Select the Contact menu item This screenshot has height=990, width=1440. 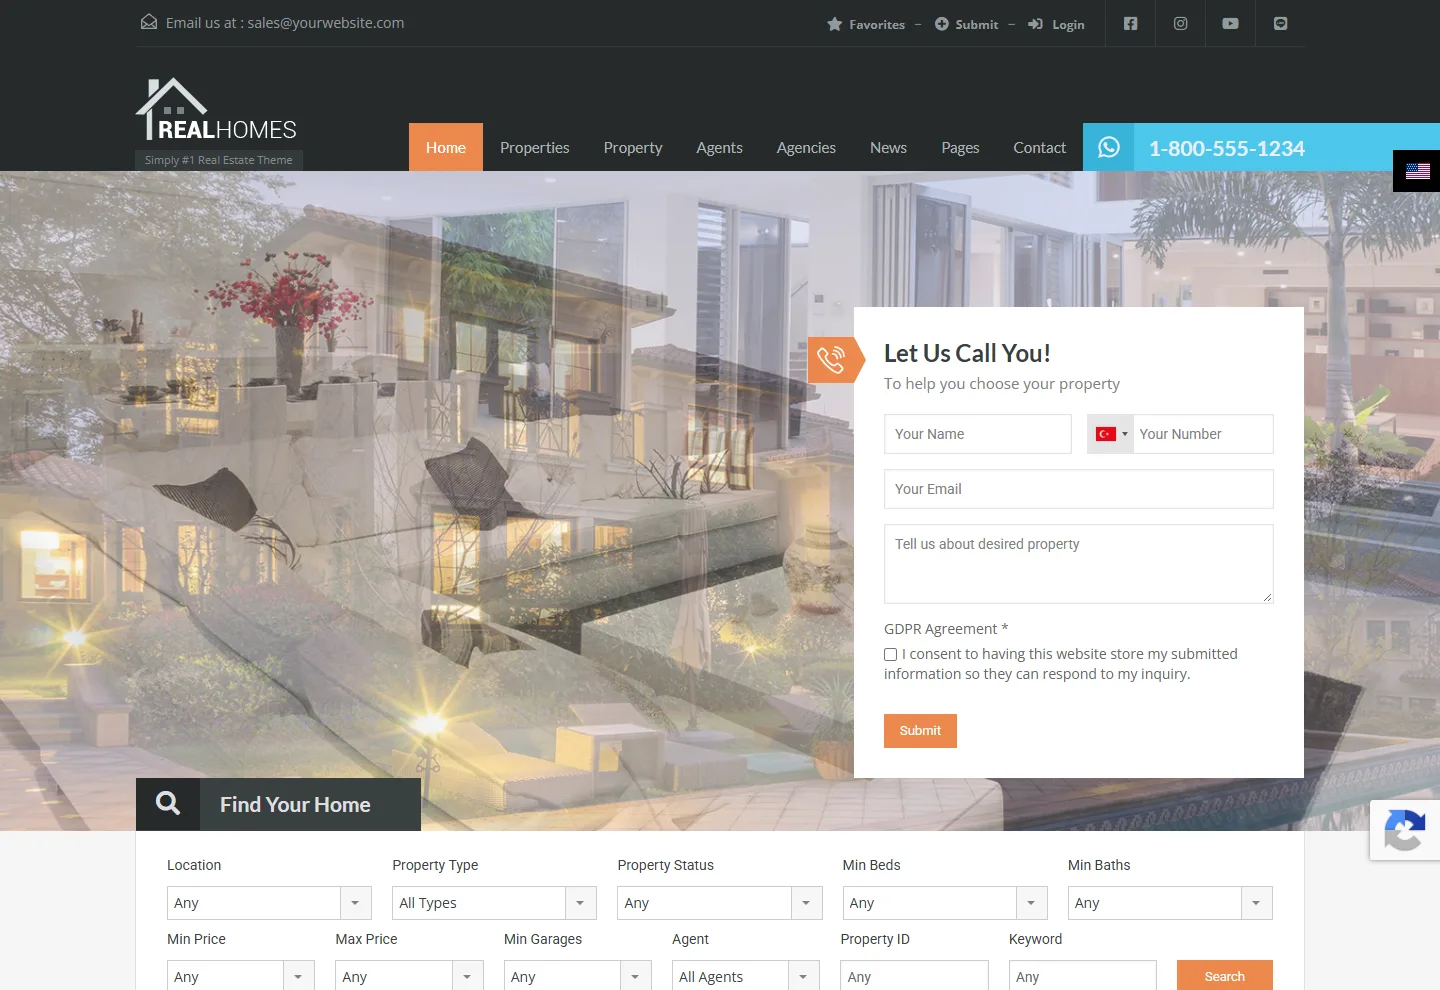(1040, 147)
